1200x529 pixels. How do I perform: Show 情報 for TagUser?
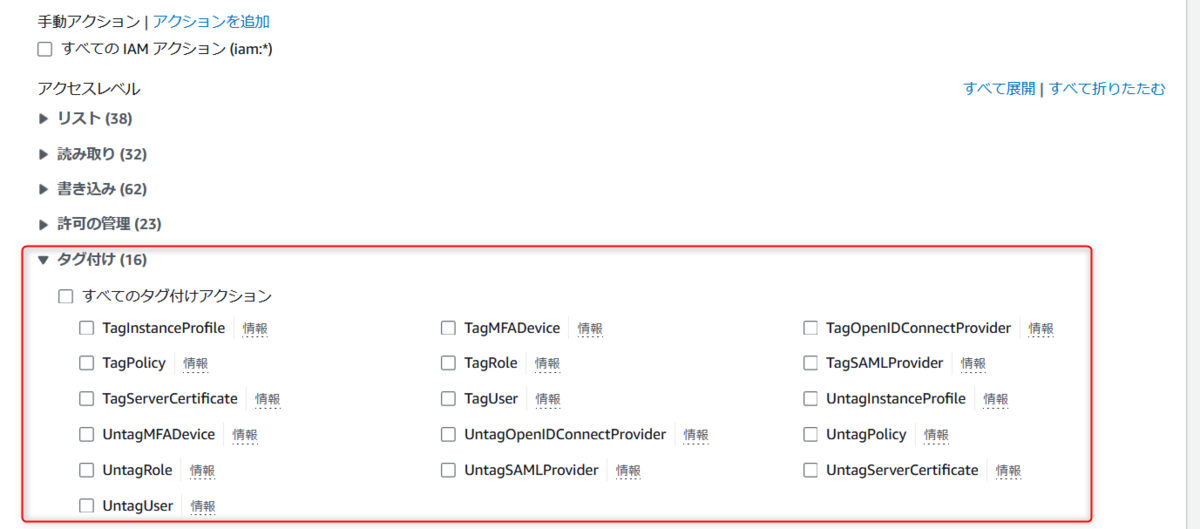click(548, 400)
